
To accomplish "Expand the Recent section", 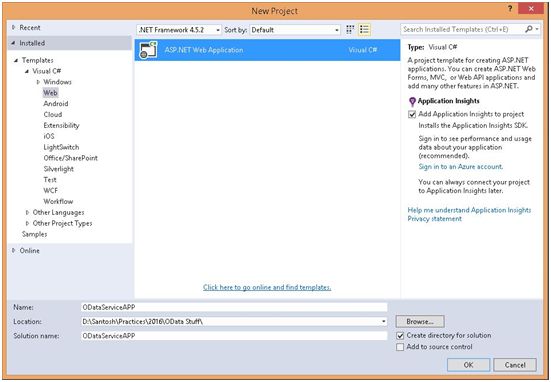I will tap(13, 27).
